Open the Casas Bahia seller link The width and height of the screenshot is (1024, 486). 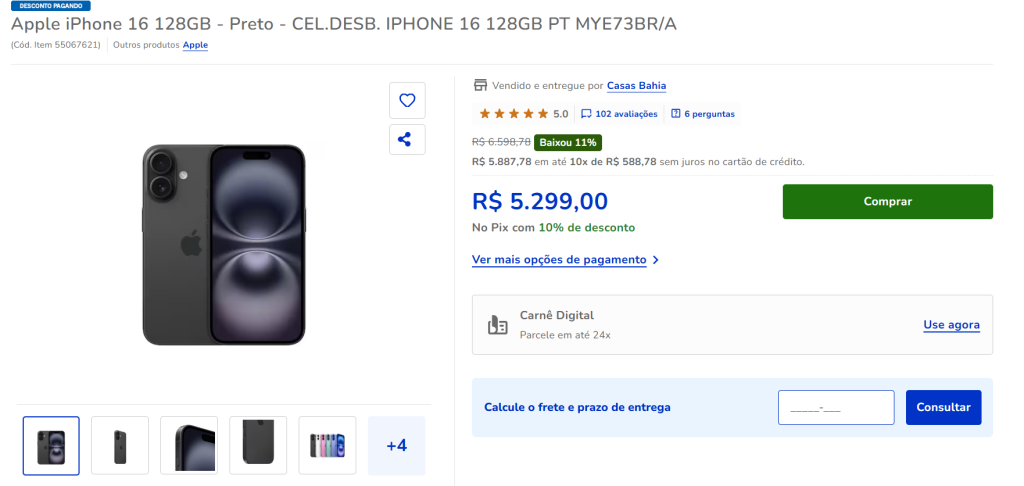[x=636, y=86]
